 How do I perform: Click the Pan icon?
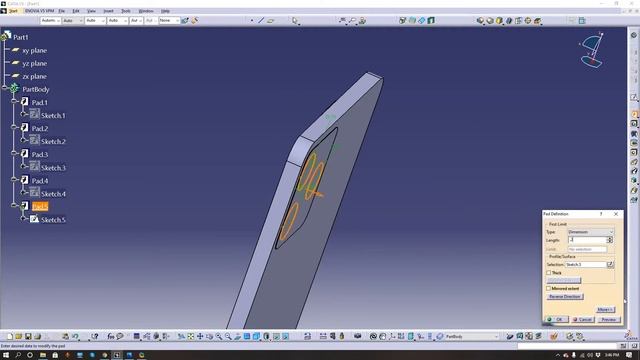click(x=200, y=336)
